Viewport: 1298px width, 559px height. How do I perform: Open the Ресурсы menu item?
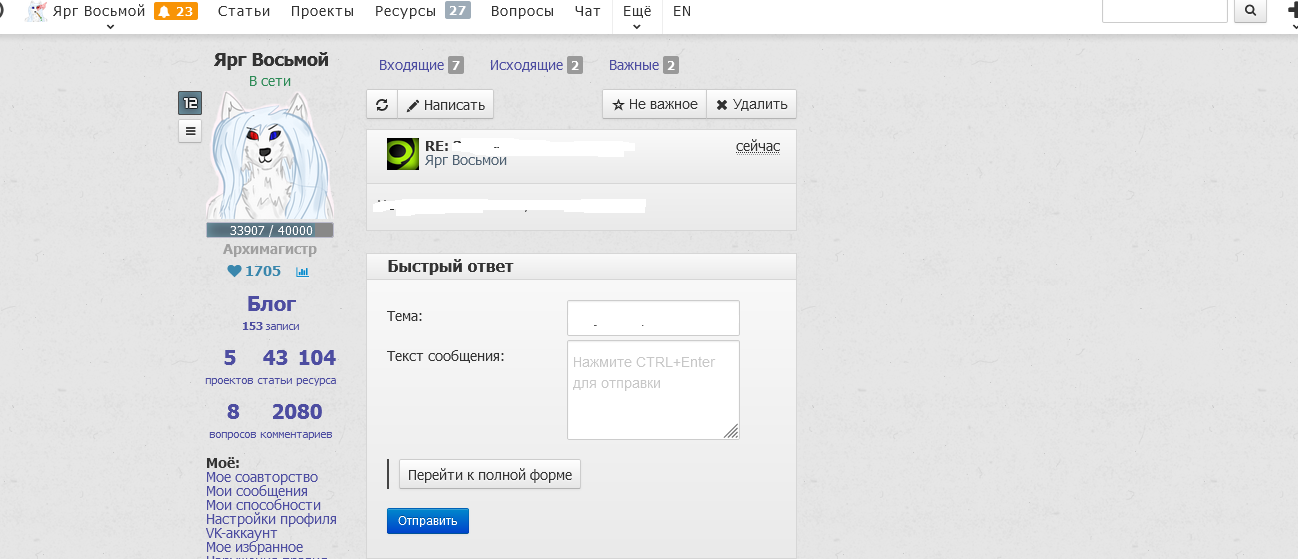point(405,12)
